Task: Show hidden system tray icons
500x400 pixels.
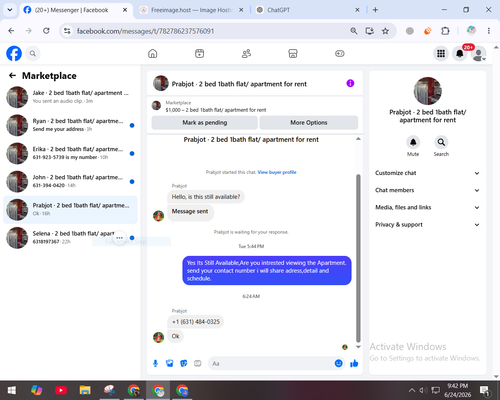Action: 412,390
